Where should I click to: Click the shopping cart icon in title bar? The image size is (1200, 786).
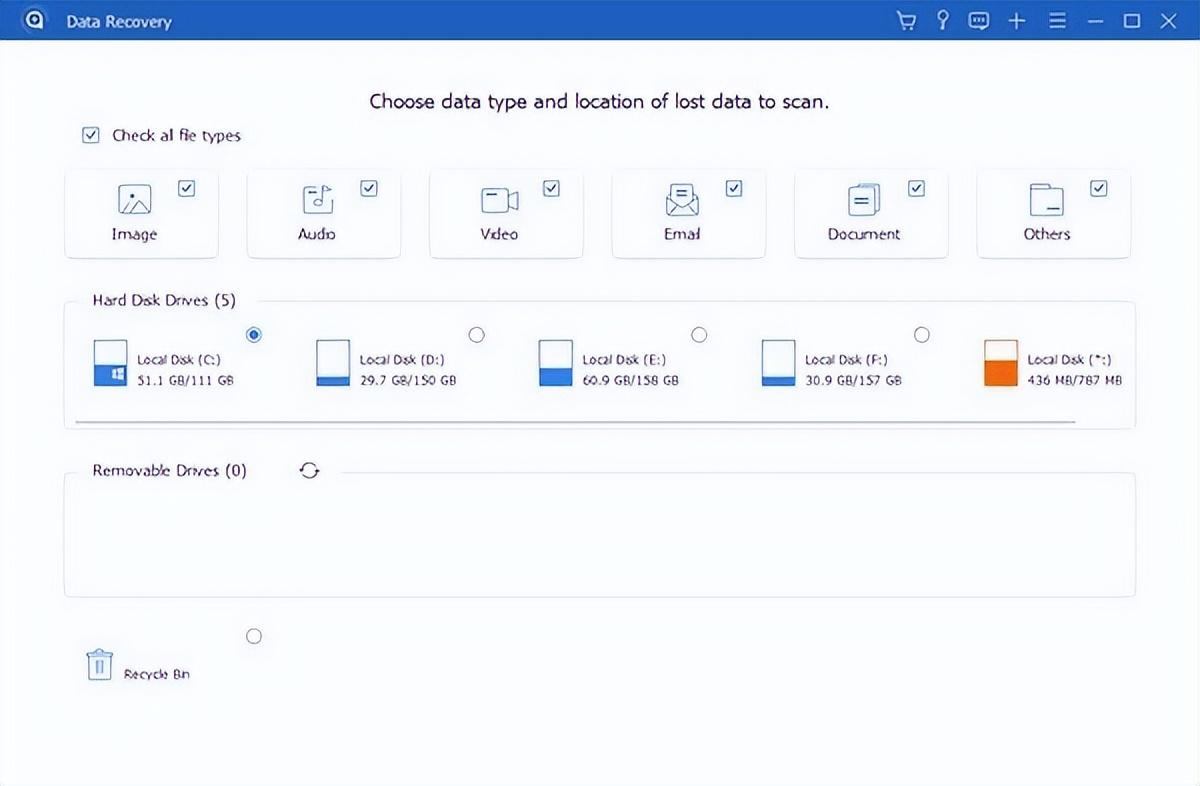[x=906, y=21]
